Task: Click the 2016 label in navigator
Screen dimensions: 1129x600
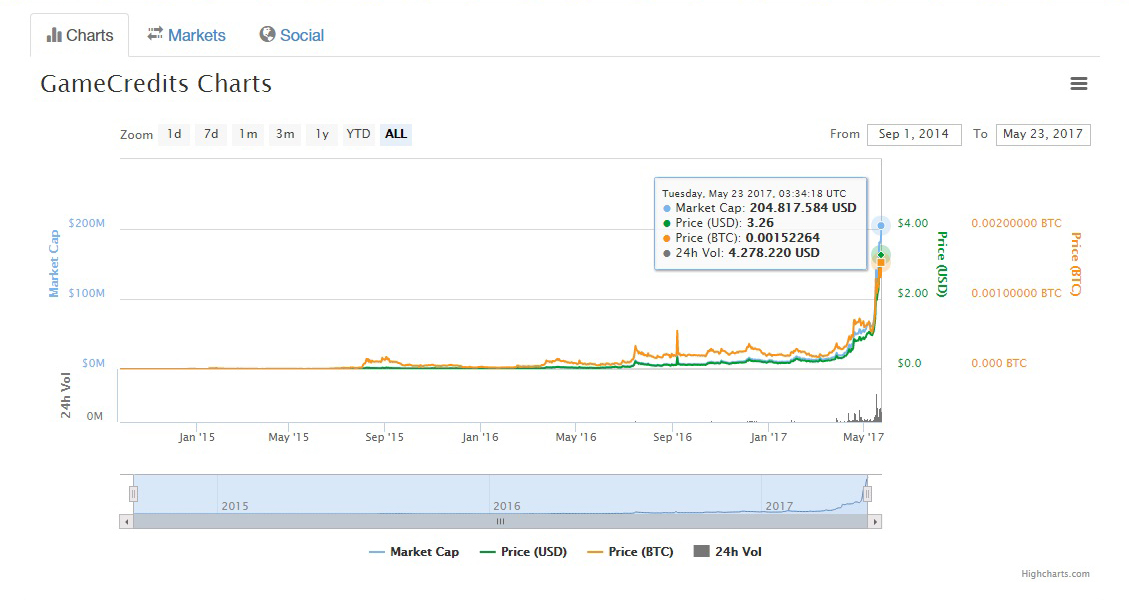Action: click(x=506, y=506)
